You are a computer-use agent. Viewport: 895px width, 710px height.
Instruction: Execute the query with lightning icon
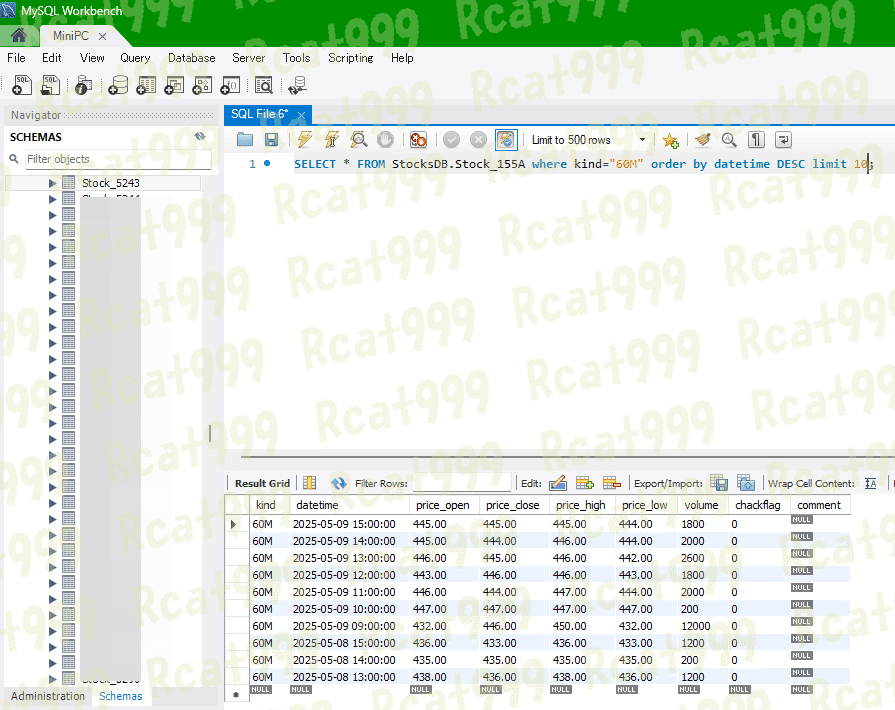coord(305,139)
